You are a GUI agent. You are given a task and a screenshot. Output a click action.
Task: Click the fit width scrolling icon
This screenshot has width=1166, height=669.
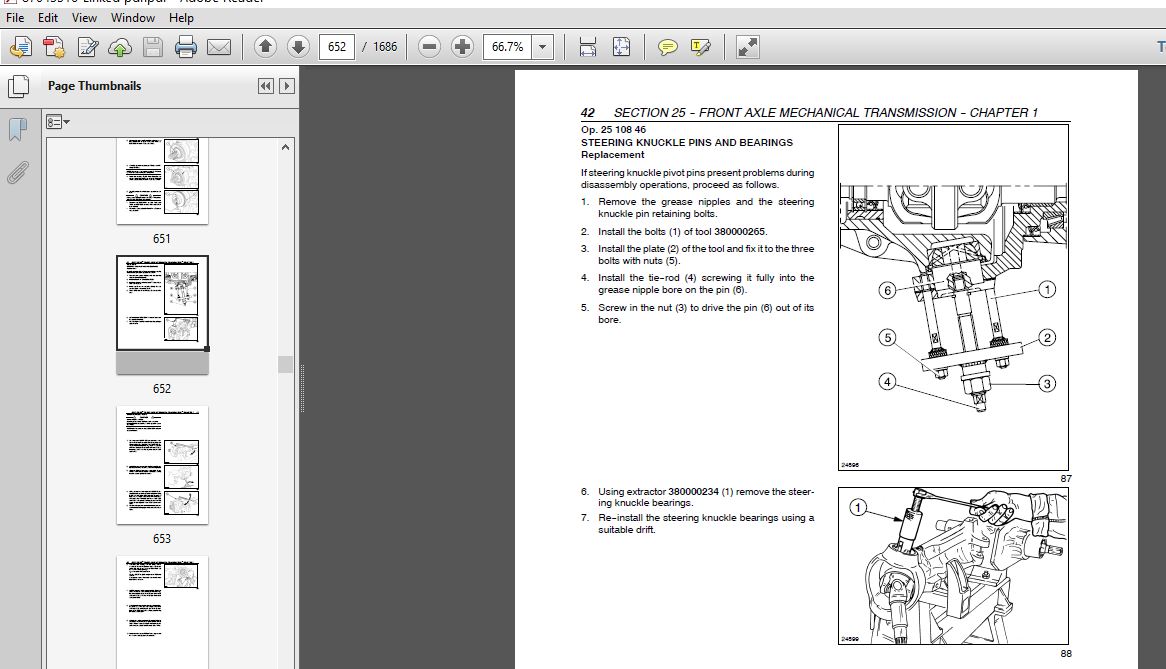pos(587,47)
